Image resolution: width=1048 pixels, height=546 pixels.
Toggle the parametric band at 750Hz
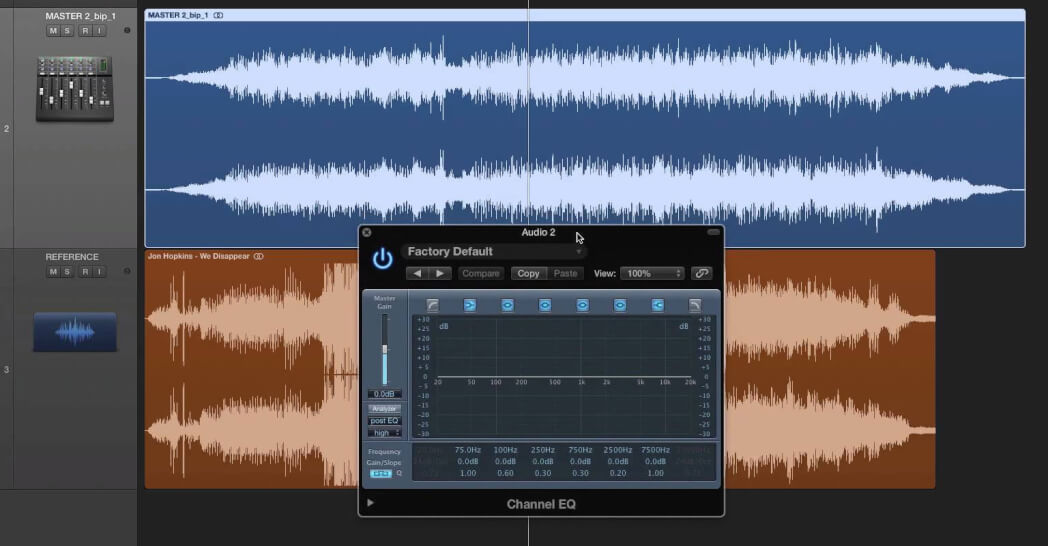(x=582, y=305)
